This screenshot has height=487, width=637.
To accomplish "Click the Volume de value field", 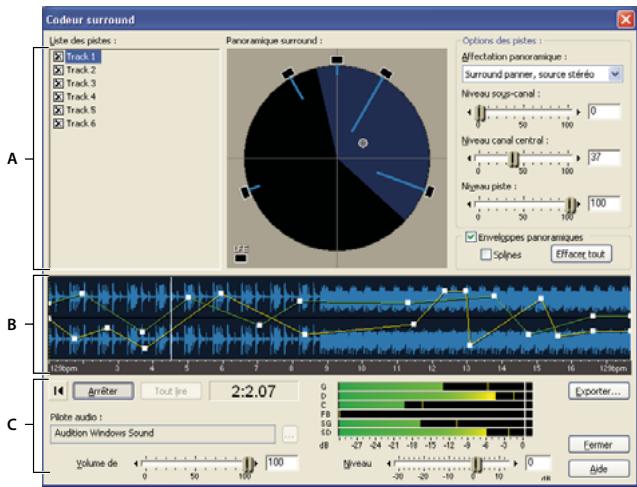I will (282, 463).
